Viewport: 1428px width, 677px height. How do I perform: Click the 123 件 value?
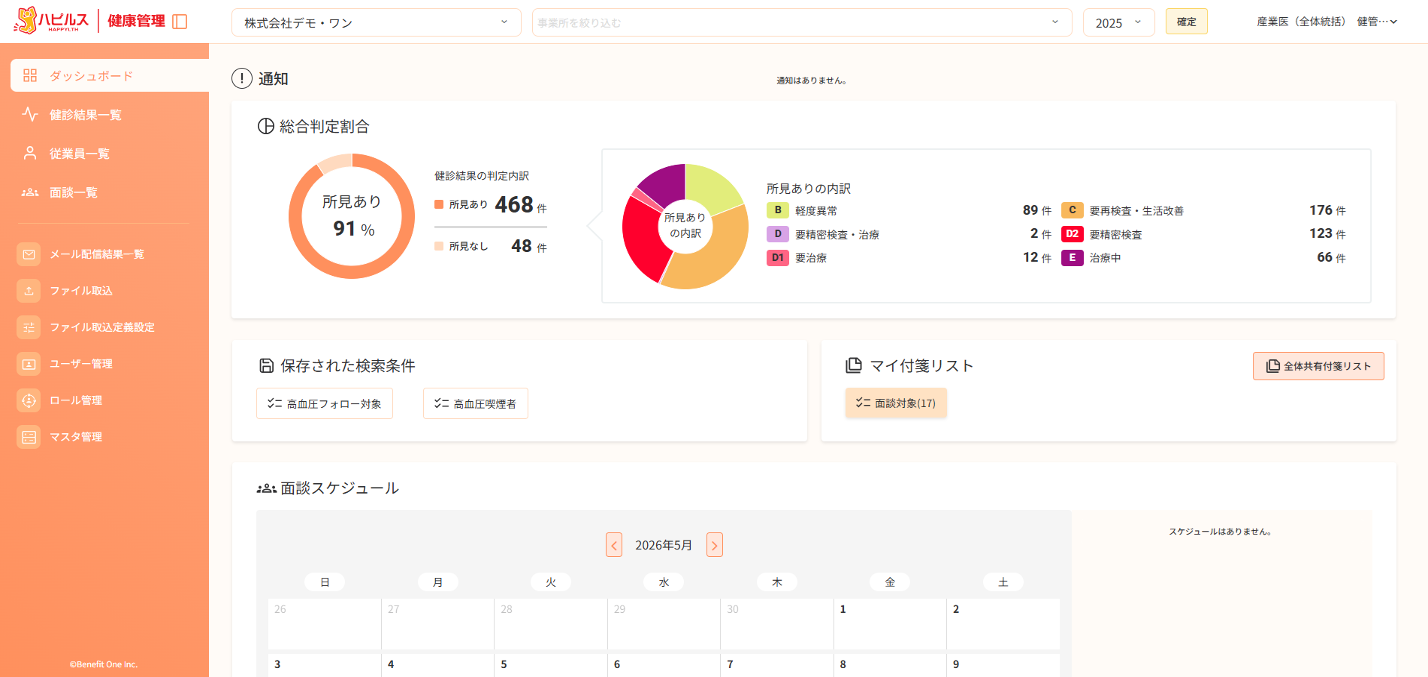[1327, 234]
